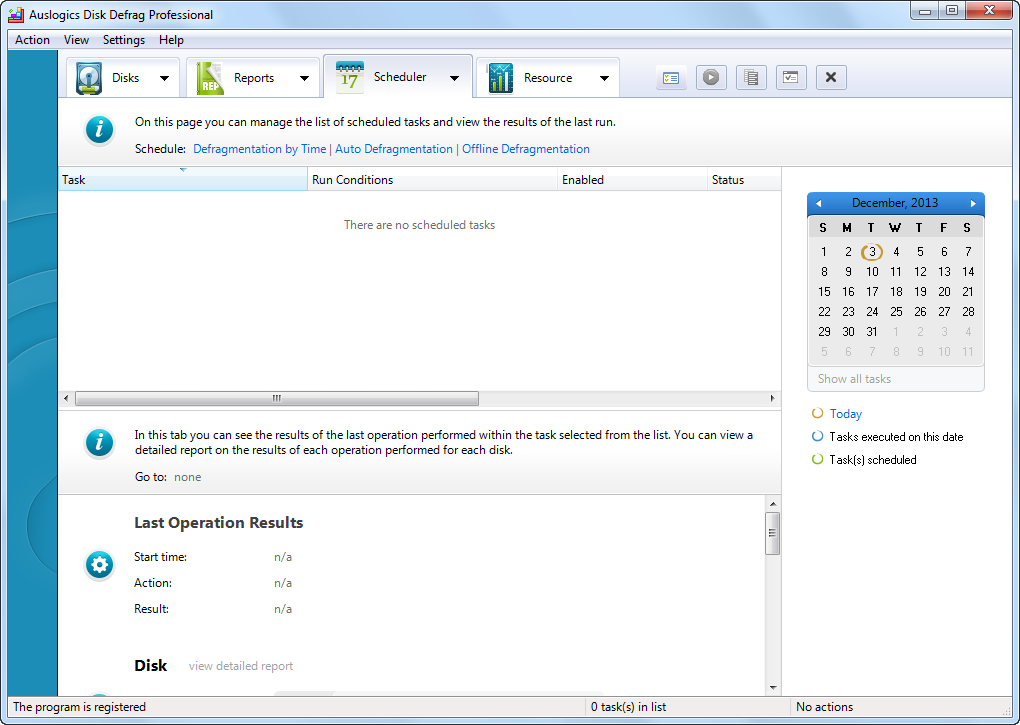Click the December, 2013 calendar title

(895, 203)
